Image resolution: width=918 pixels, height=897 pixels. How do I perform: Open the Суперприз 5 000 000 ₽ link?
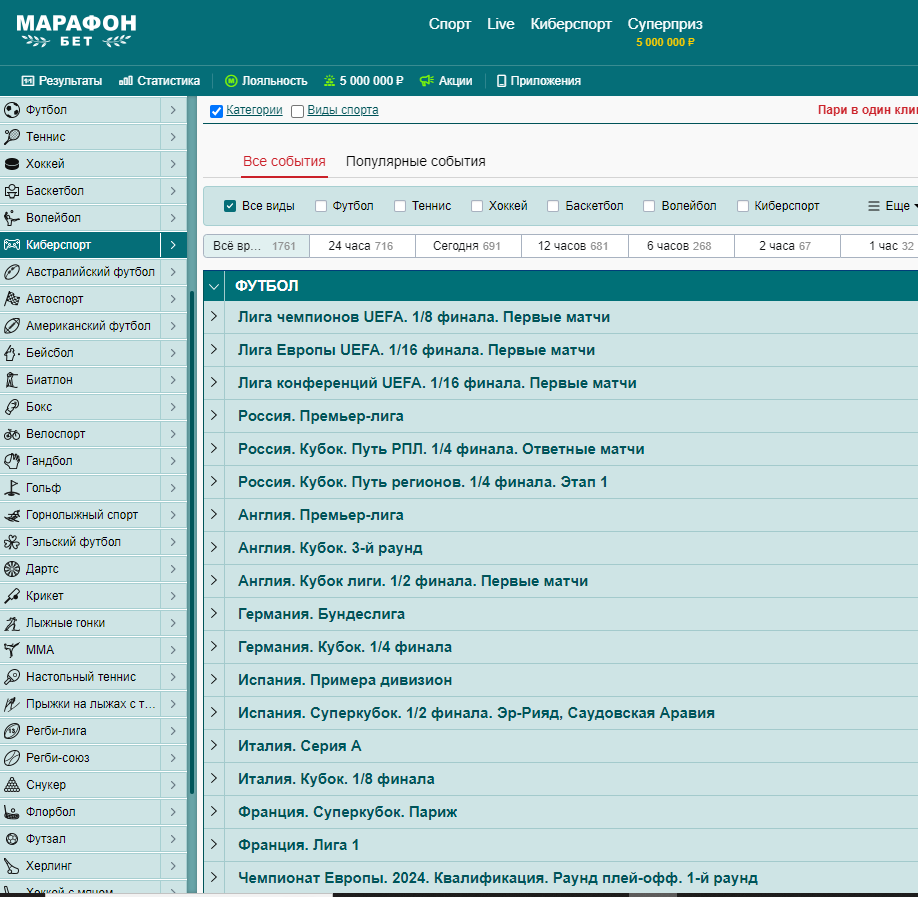665,32
